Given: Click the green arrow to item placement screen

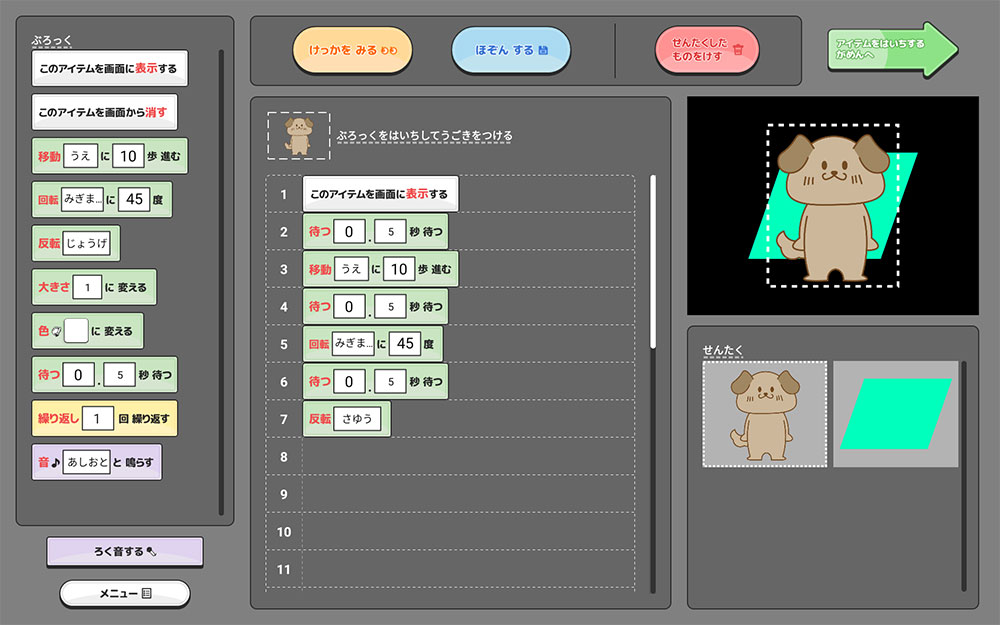Looking at the screenshot, I should tap(891, 49).
